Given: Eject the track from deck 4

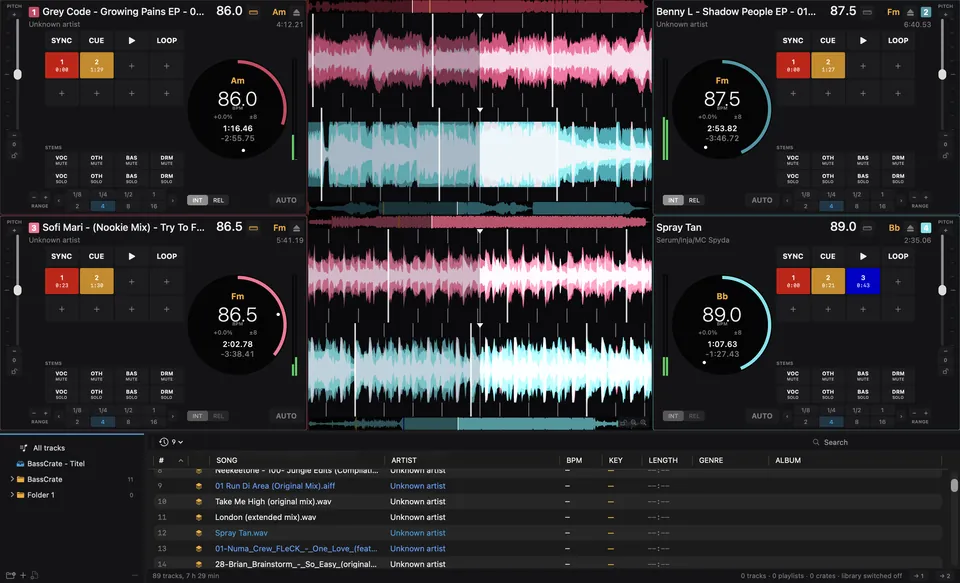Looking at the screenshot, I should tap(910, 228).
